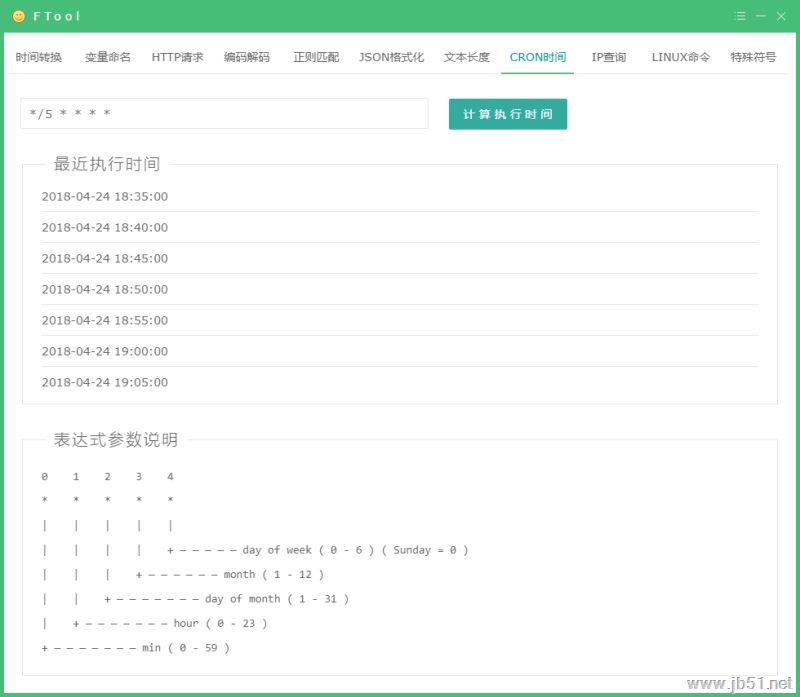Select the 2018-04-24 18:55:00 row
The image size is (800, 697).
tap(399, 320)
